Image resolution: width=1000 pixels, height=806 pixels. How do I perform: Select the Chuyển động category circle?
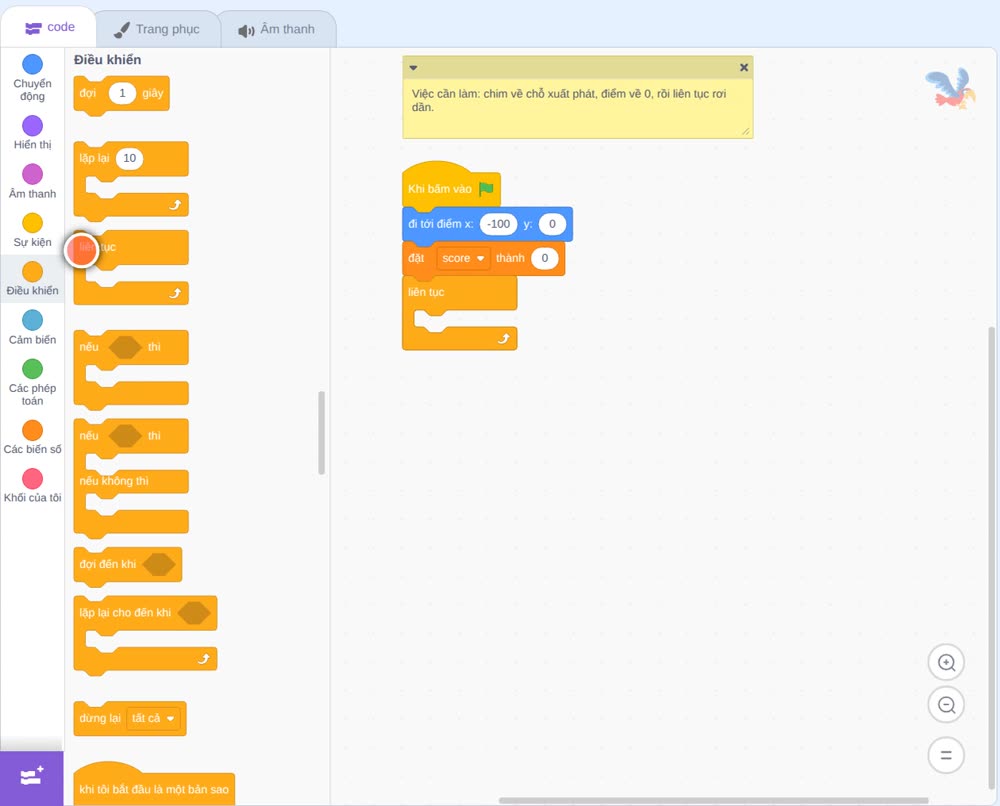tap(32, 64)
